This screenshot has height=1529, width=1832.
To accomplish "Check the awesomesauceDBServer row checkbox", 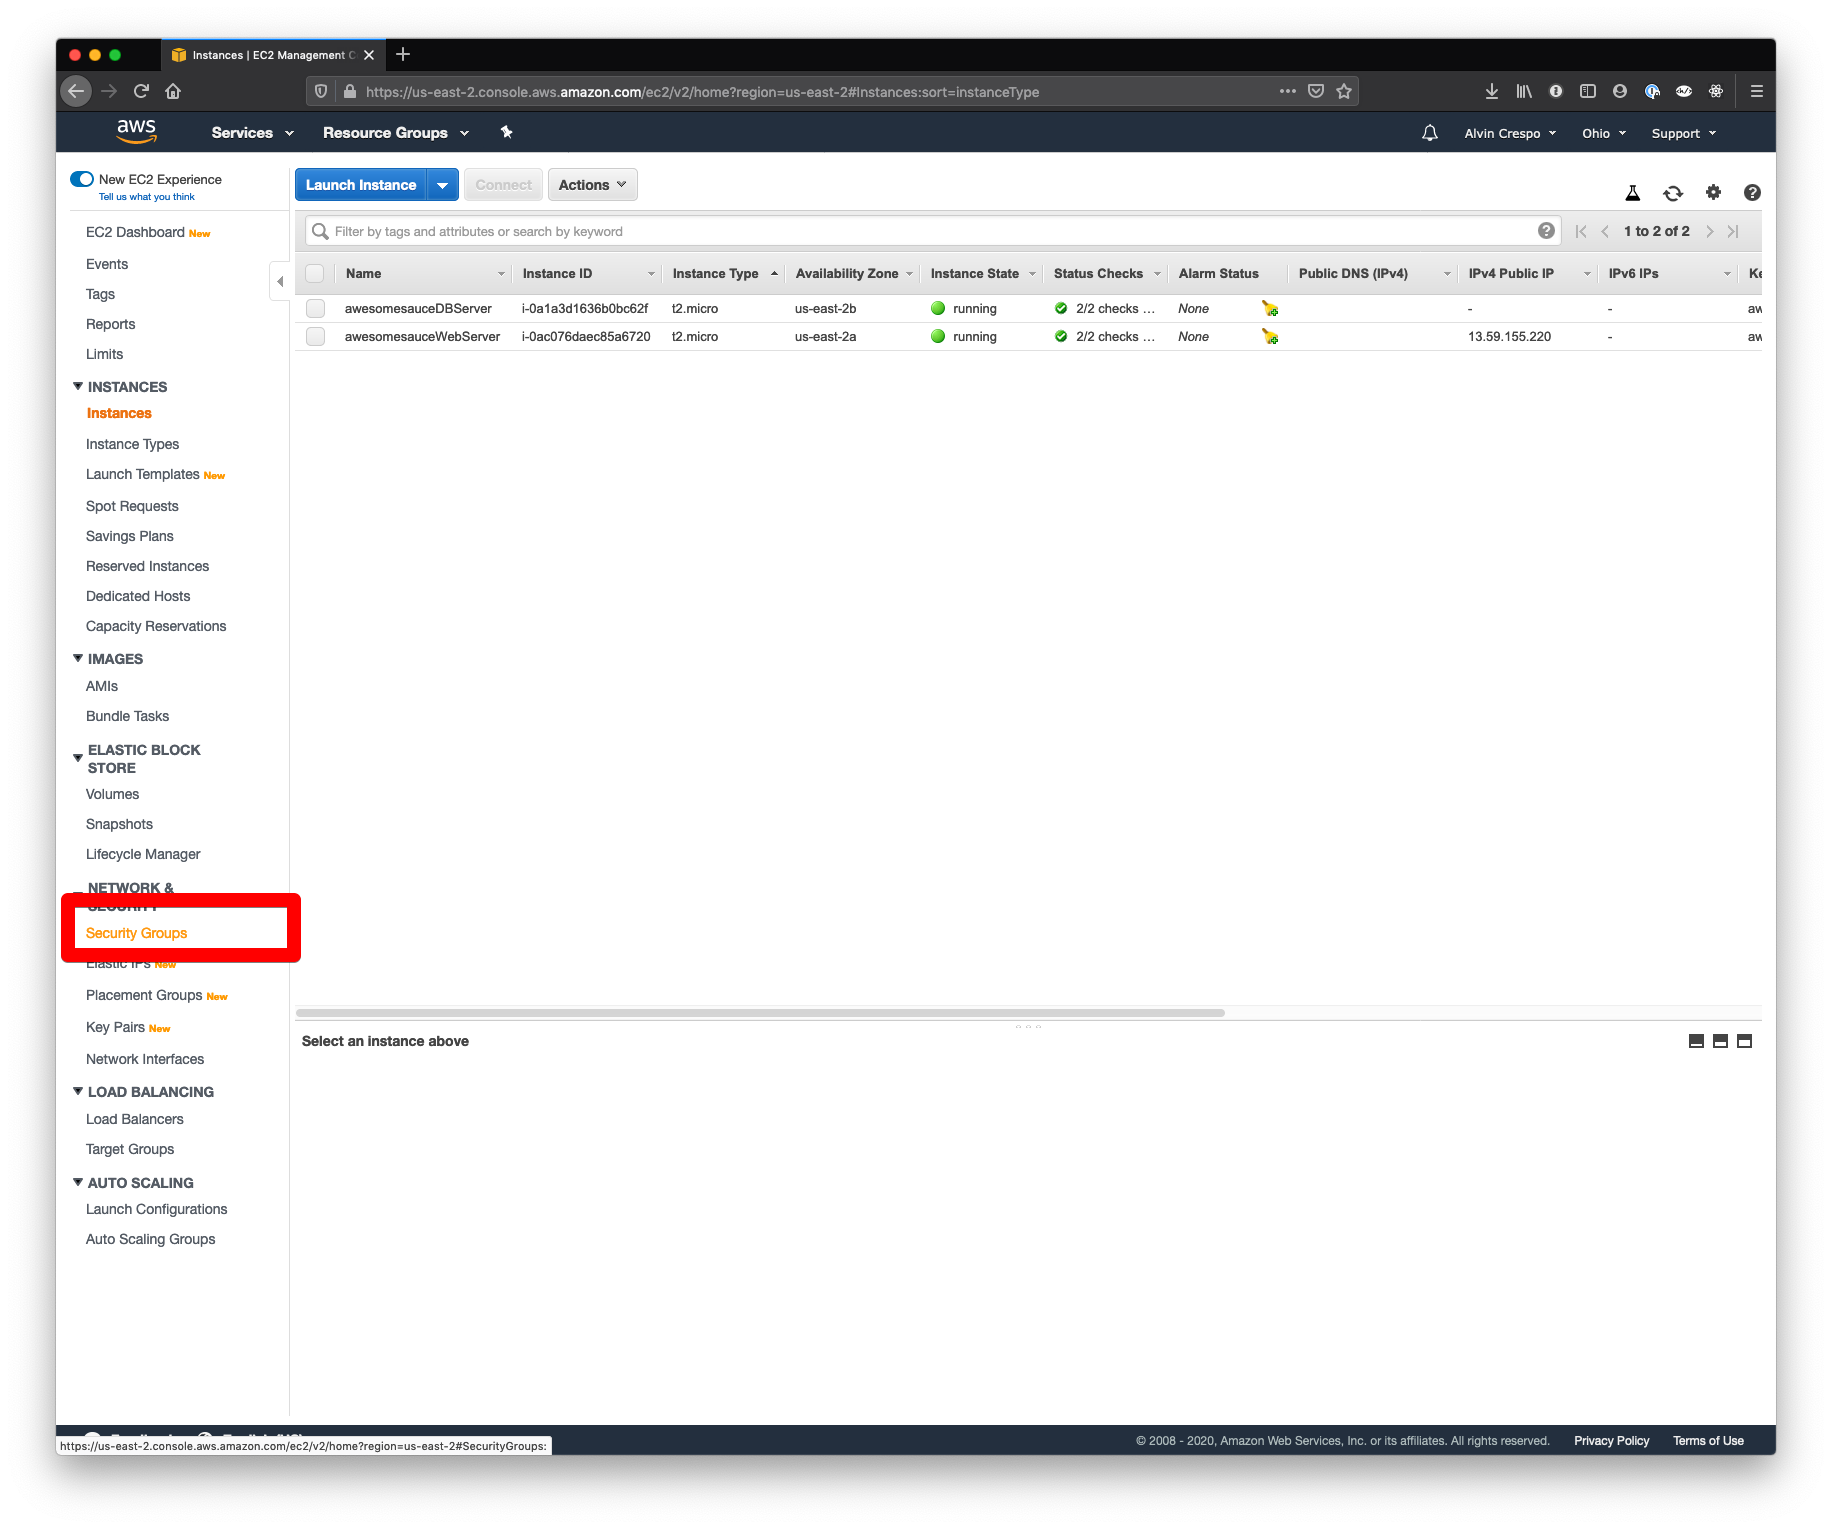I will point(315,308).
